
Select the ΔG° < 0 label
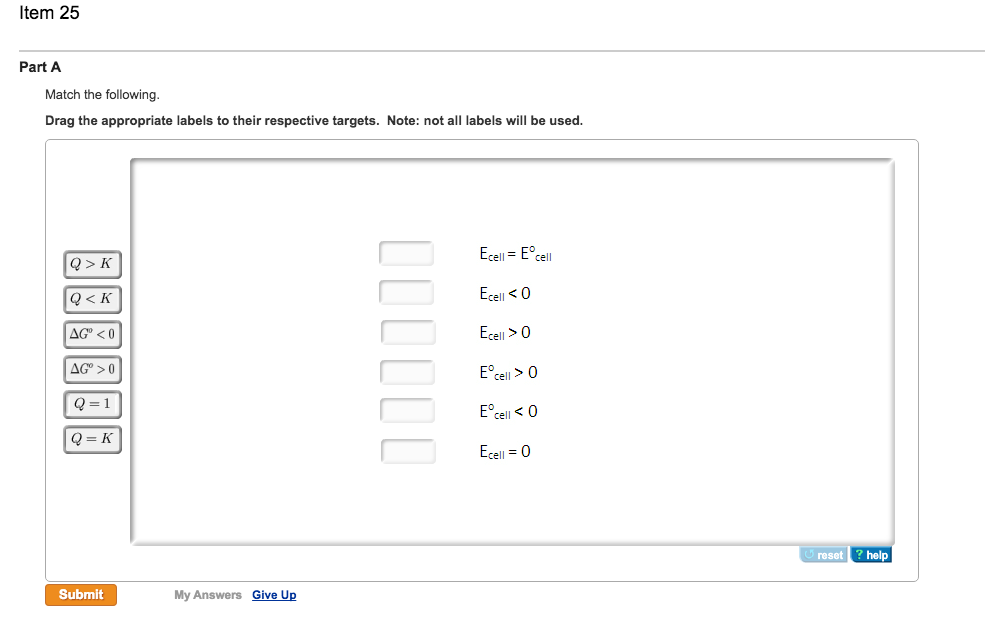(92, 334)
